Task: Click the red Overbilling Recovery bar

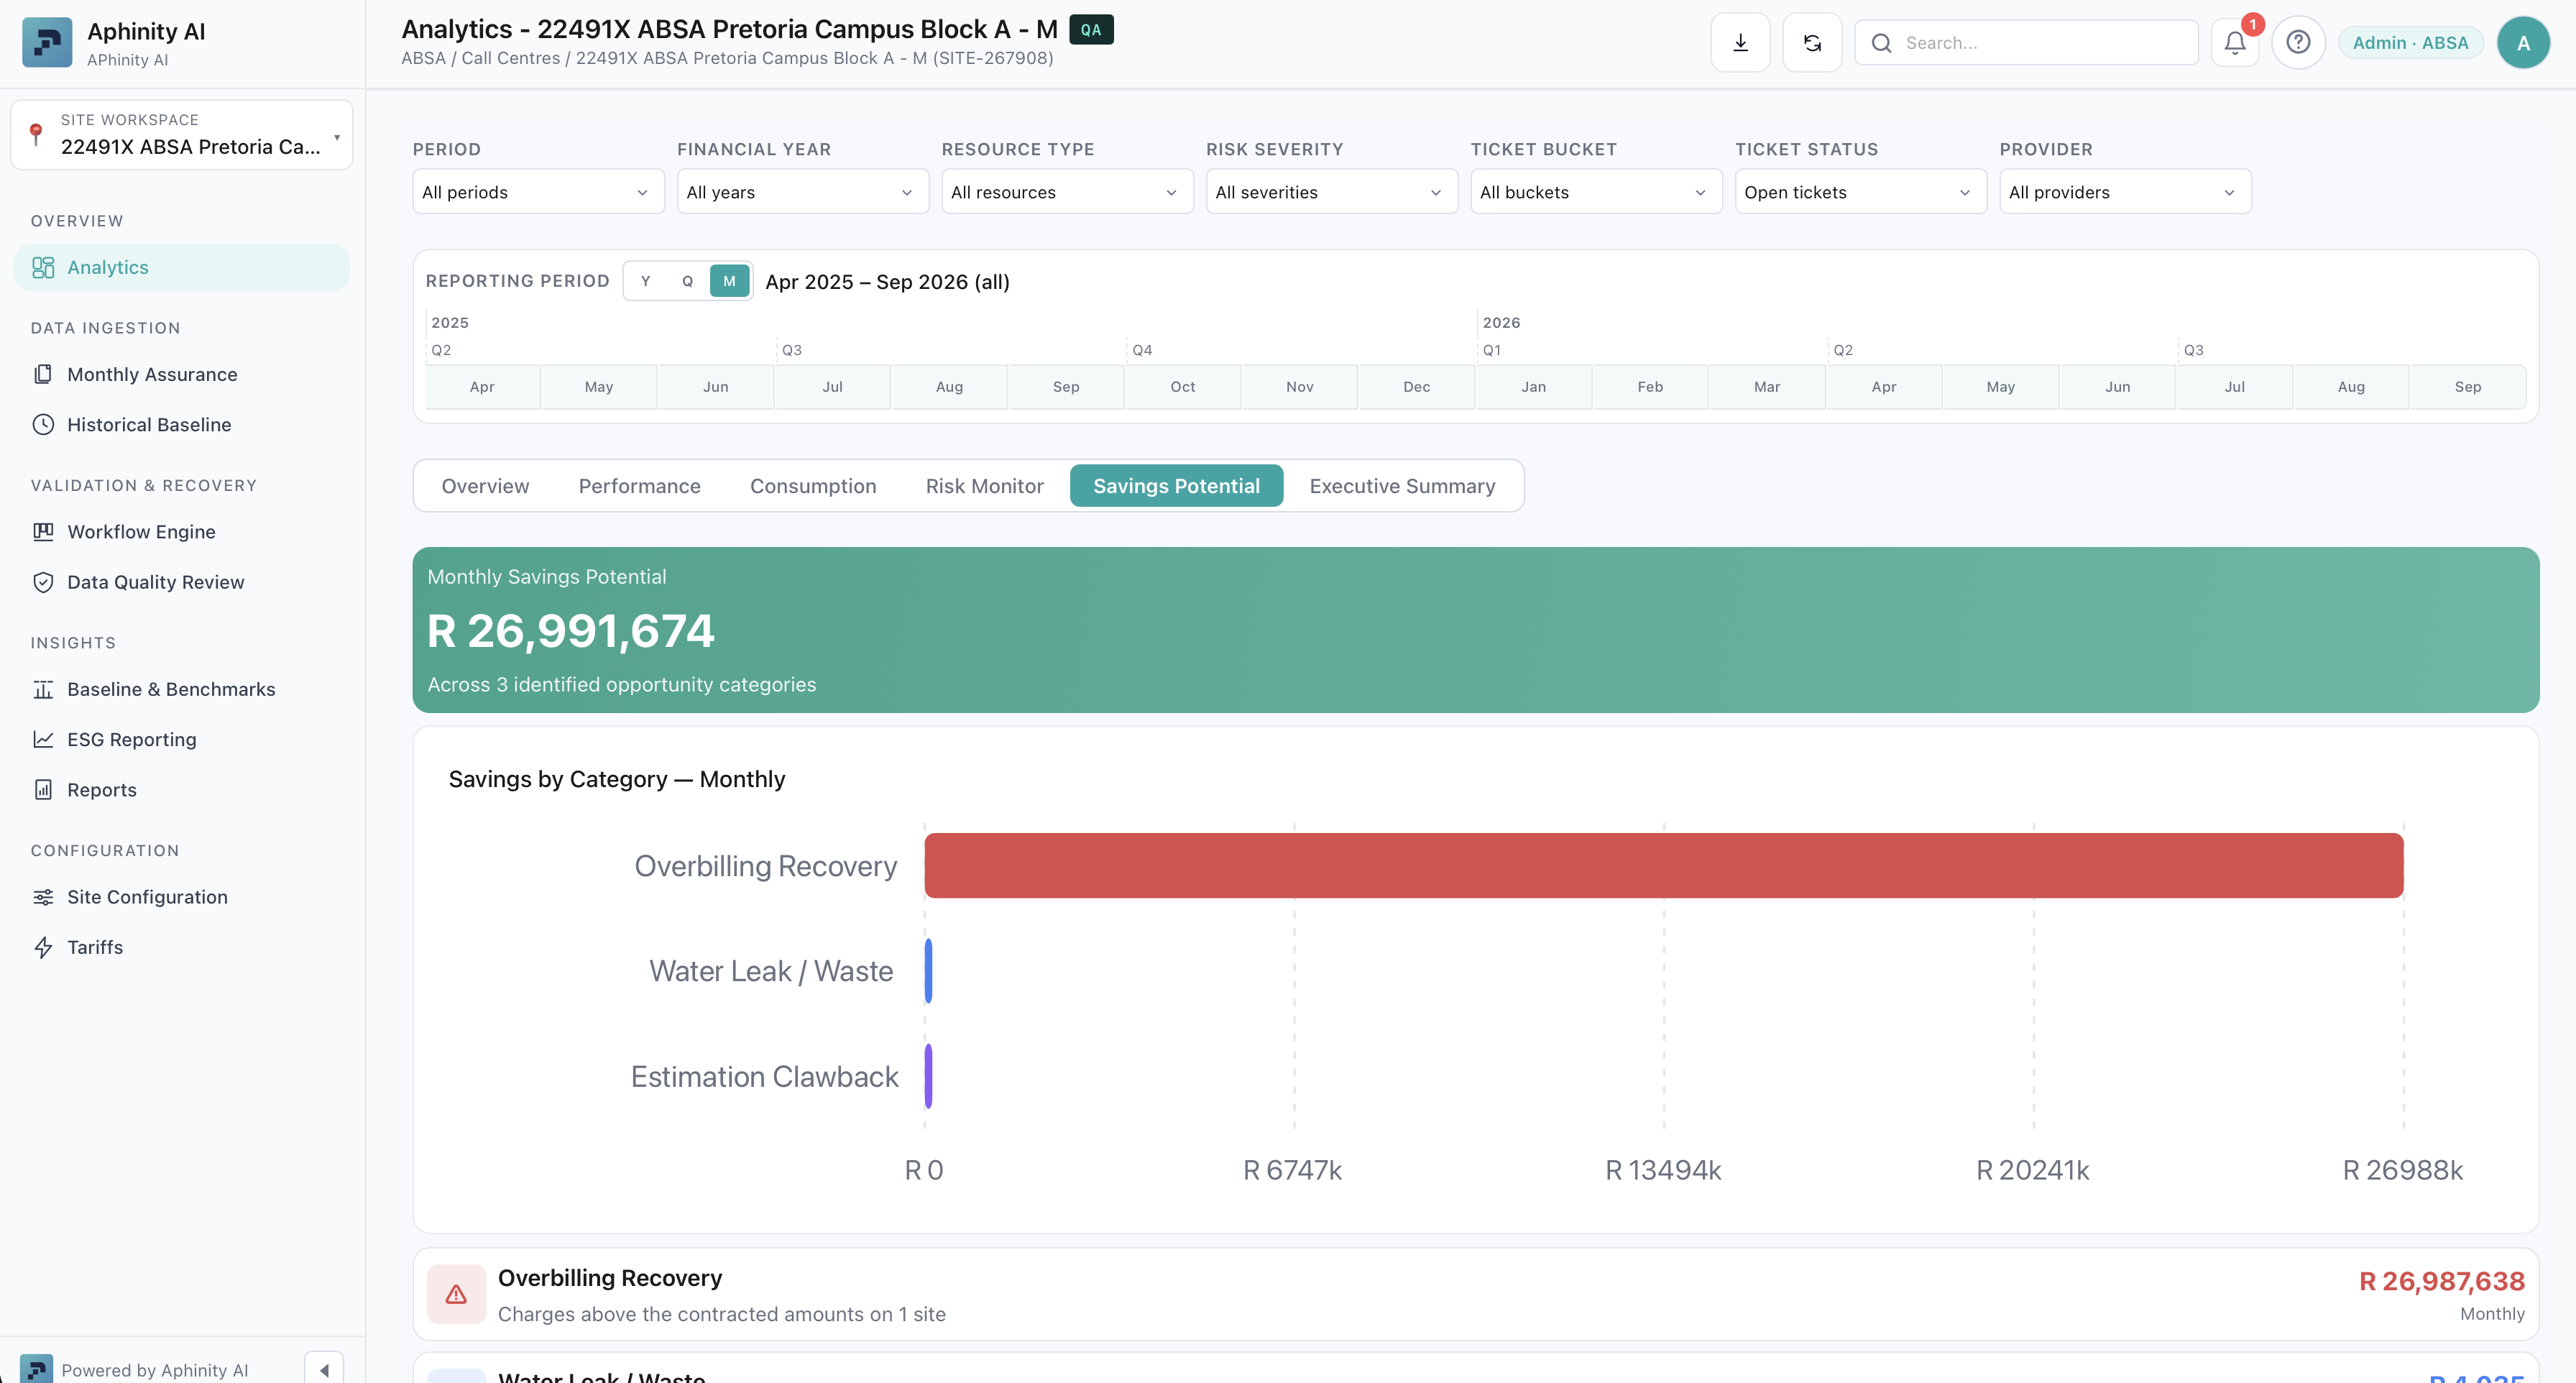Action: 1663,866
